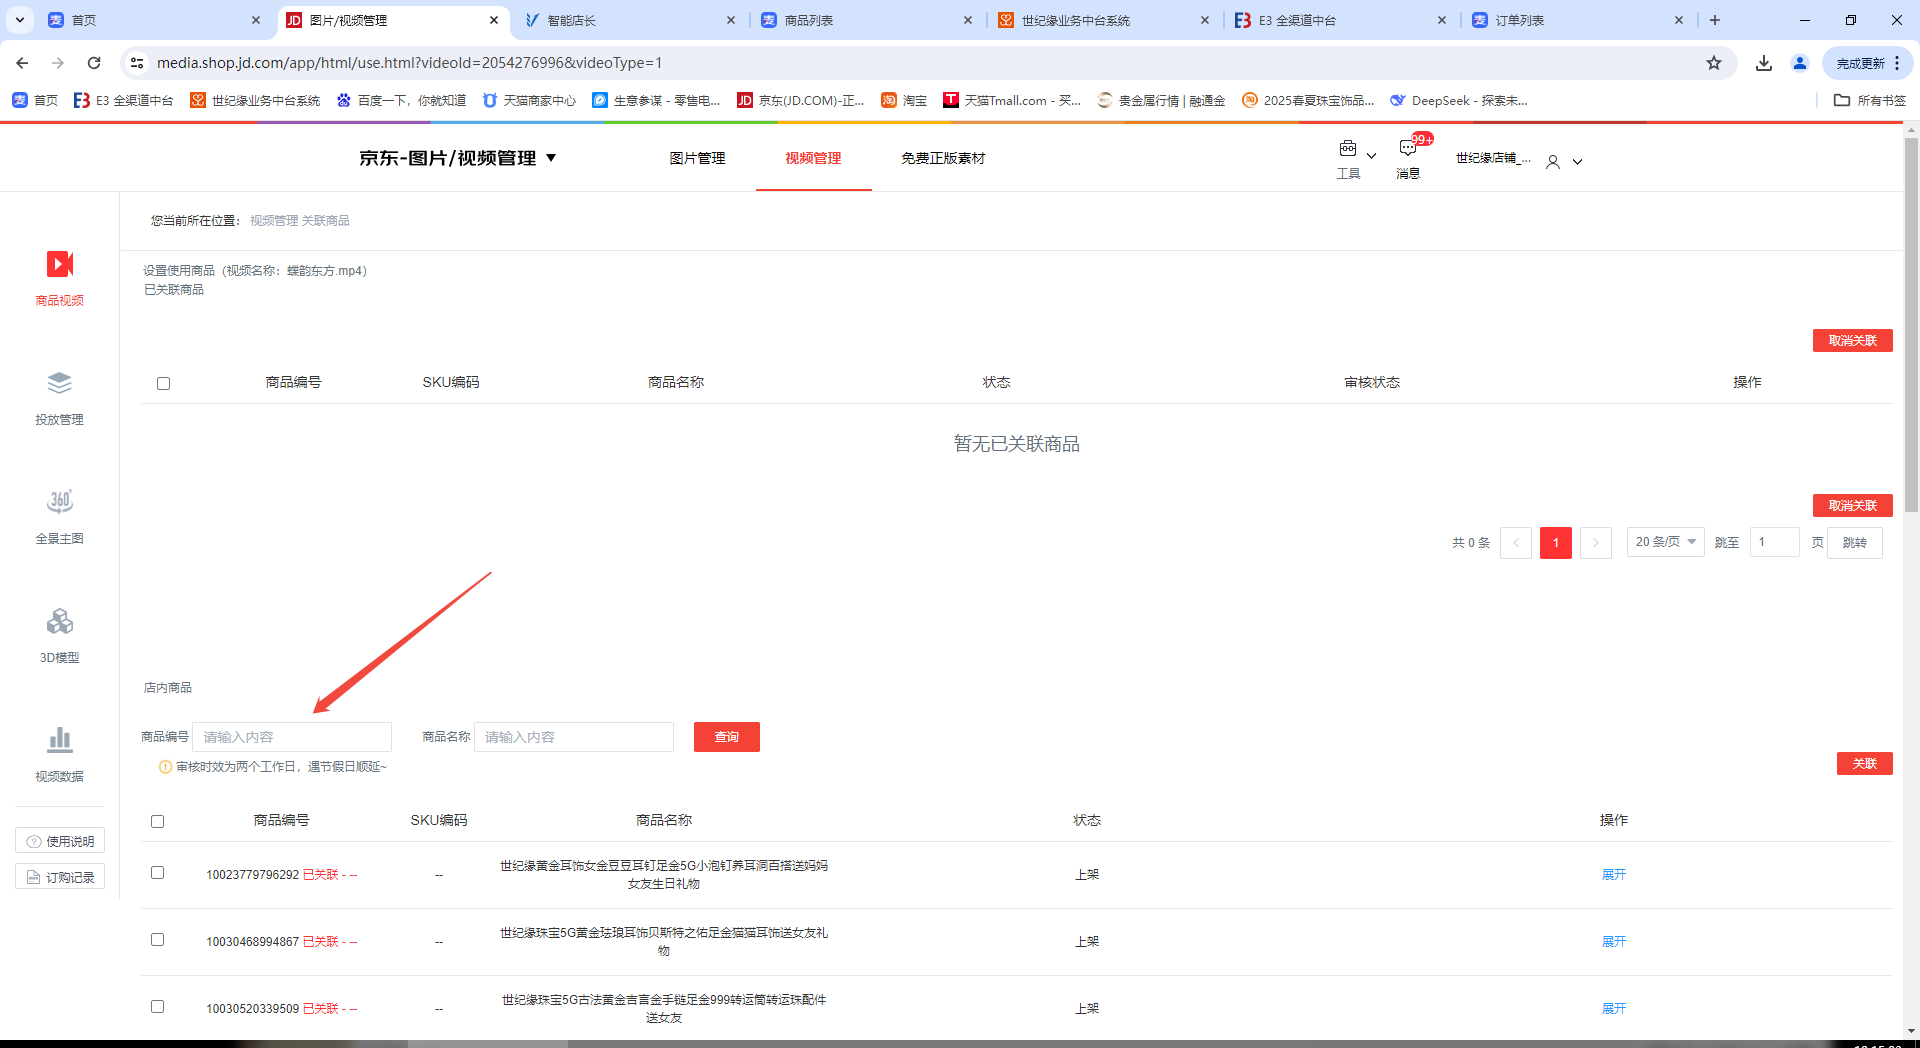Open 投放管理 in the sidebar

point(60,384)
